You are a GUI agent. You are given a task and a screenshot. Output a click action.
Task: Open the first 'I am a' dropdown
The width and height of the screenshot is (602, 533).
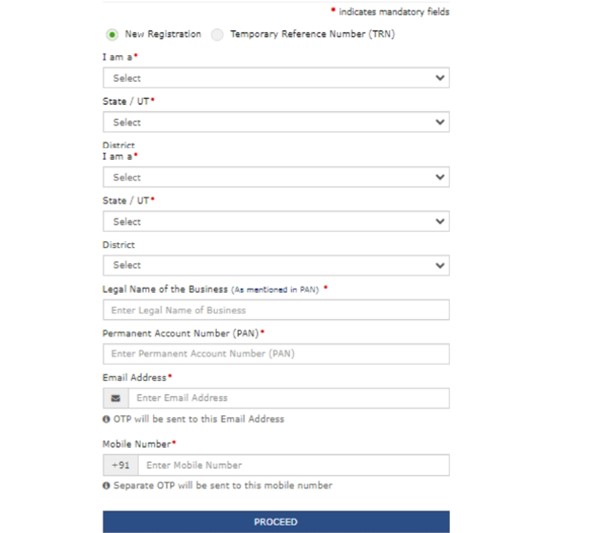tap(275, 78)
